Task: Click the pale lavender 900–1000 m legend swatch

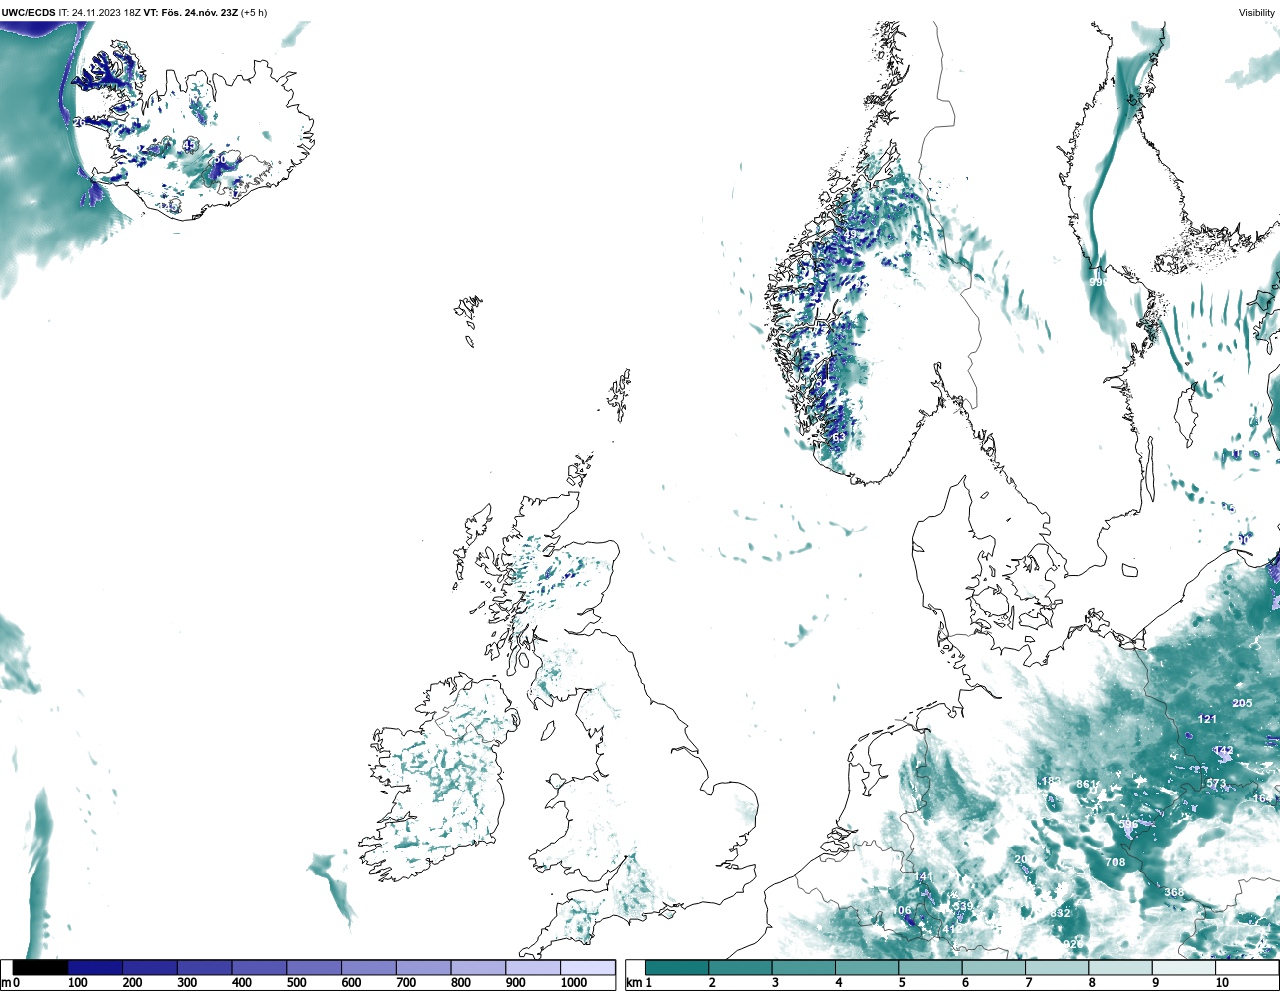Action: coord(533,967)
